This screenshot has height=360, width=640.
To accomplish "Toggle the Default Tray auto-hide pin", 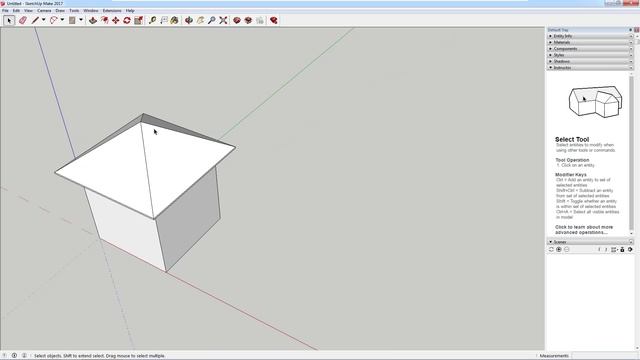I will click(x=631, y=30).
